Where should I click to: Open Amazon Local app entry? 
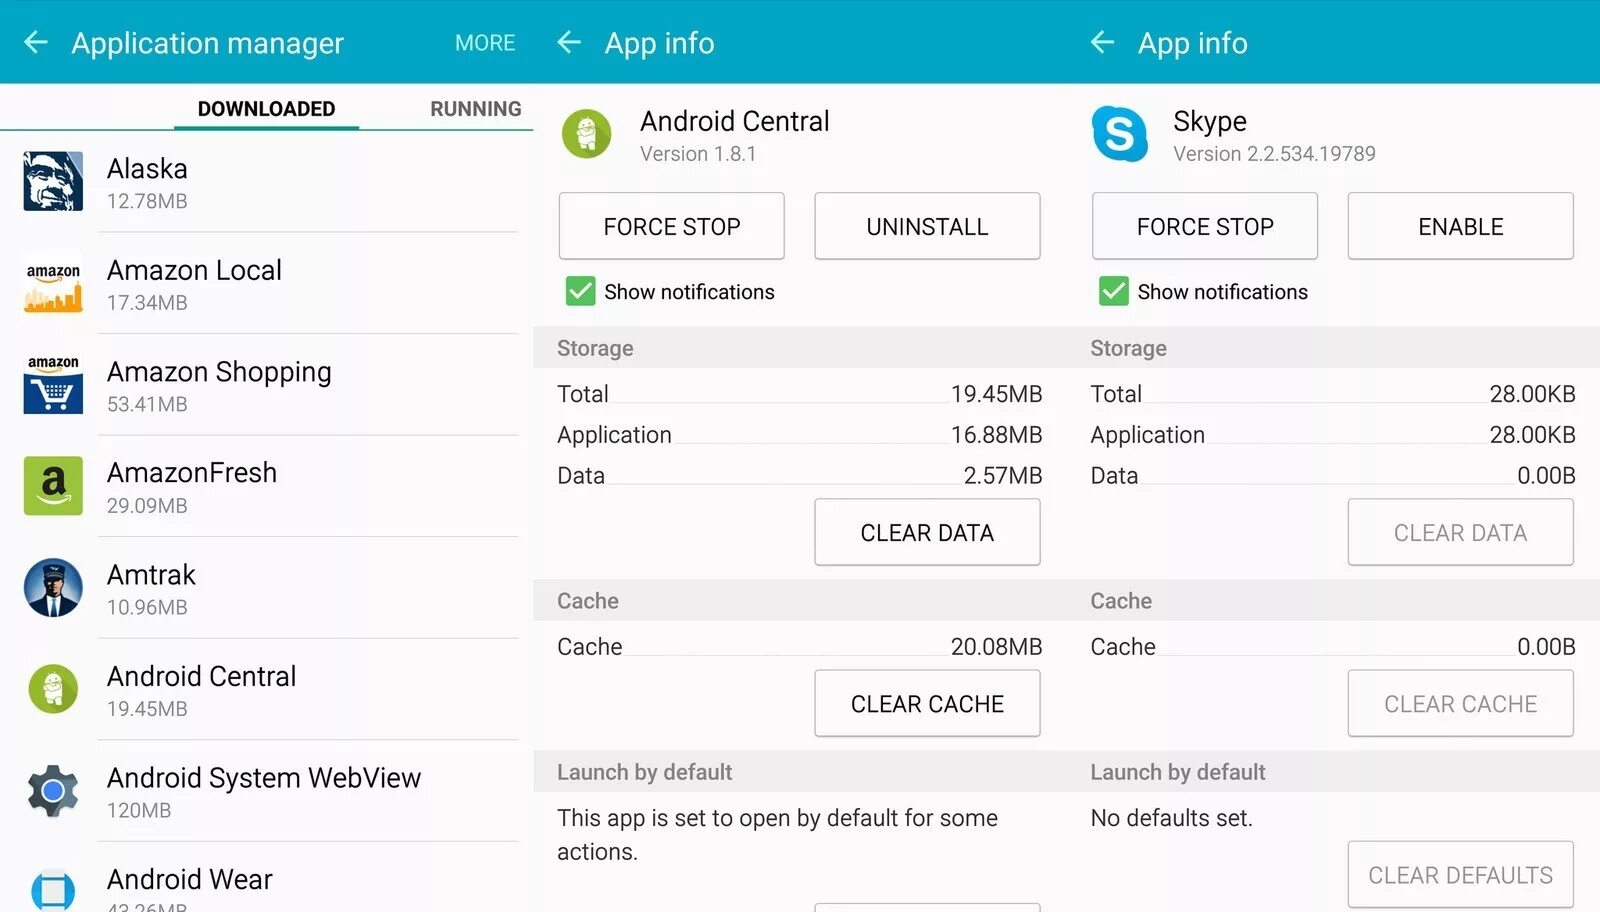pos(266,284)
